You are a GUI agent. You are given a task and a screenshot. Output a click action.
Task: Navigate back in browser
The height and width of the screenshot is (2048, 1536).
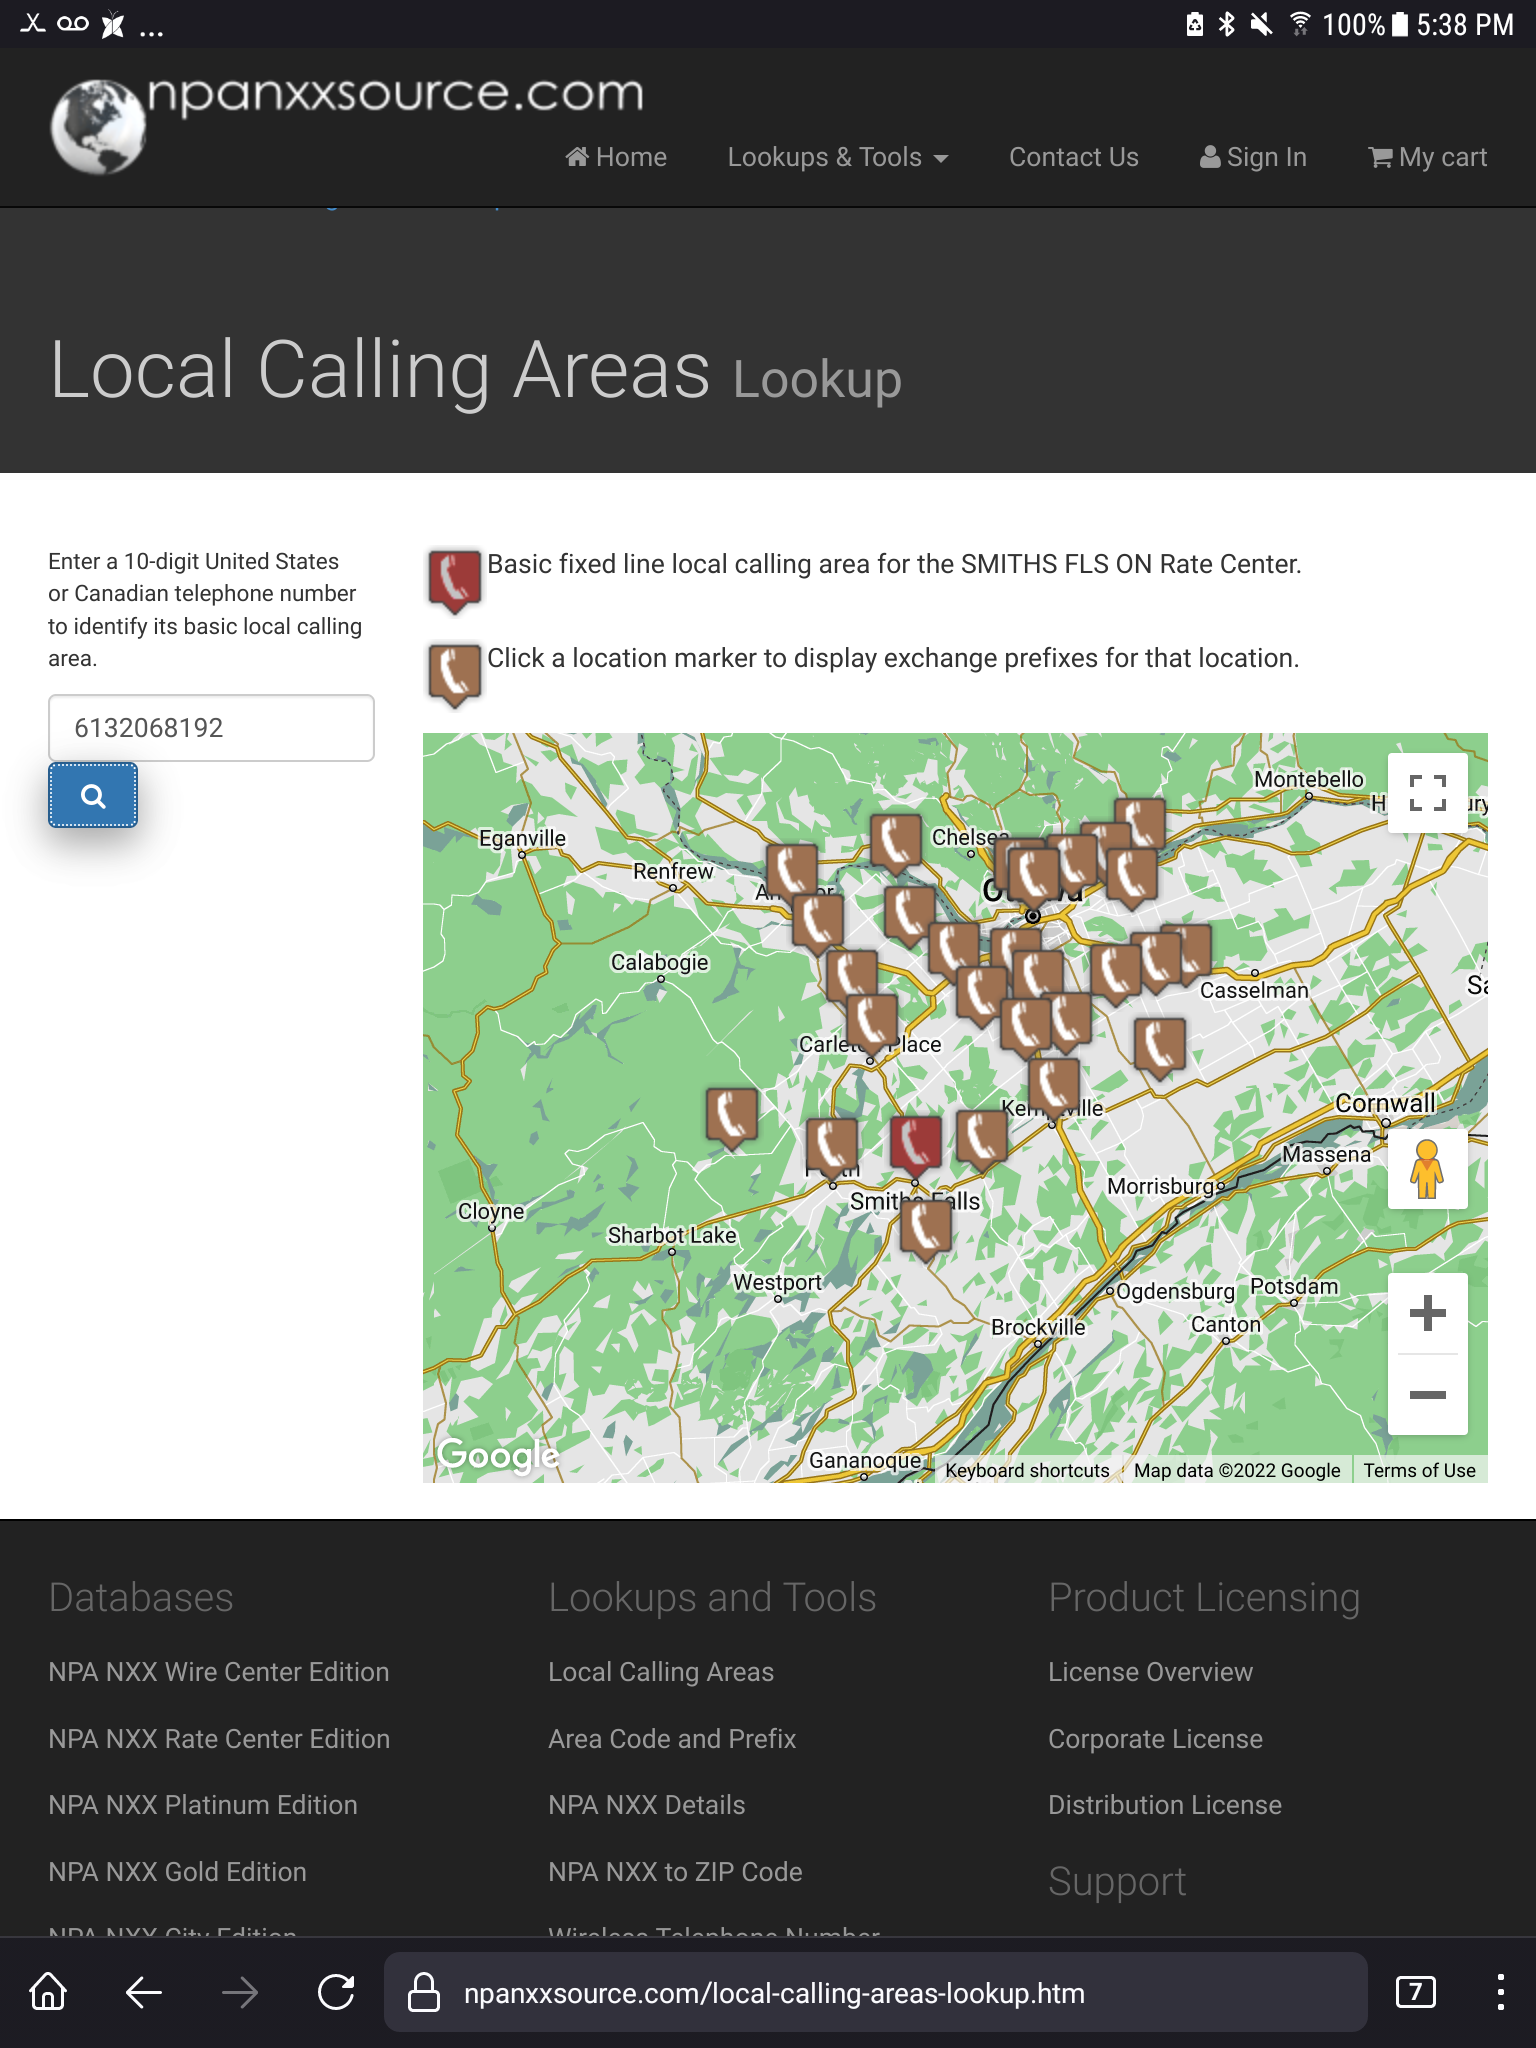click(x=144, y=1993)
